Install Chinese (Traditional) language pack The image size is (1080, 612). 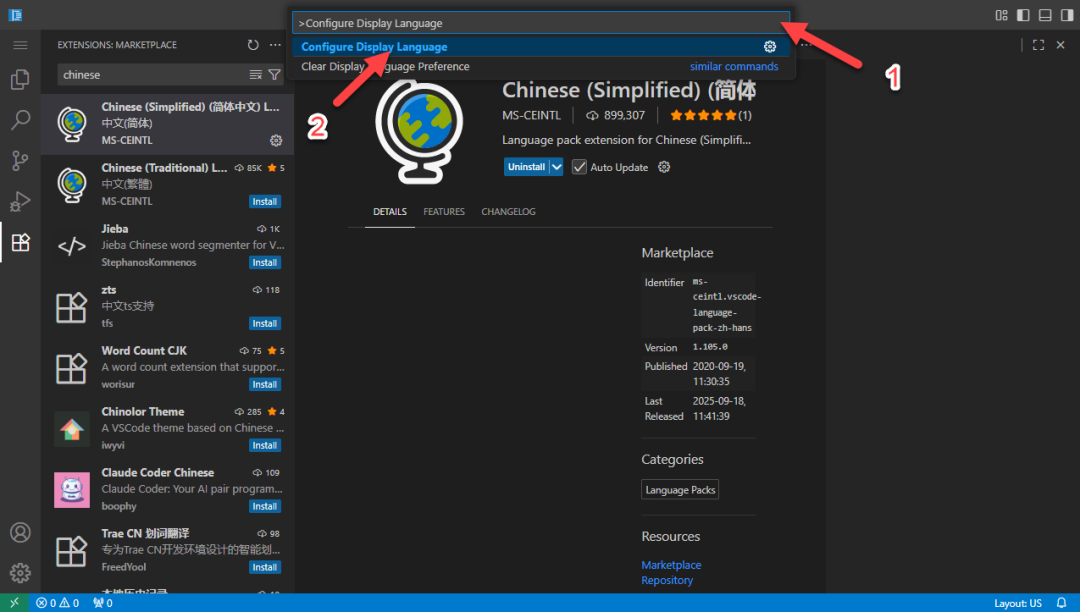(x=264, y=202)
